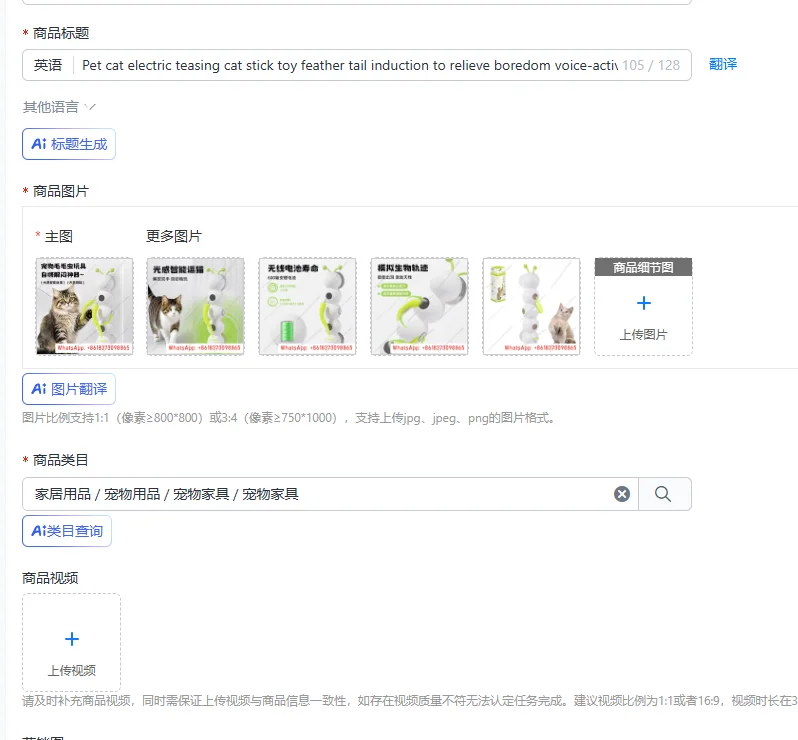Click the 商品细节图 header label

[643, 267]
